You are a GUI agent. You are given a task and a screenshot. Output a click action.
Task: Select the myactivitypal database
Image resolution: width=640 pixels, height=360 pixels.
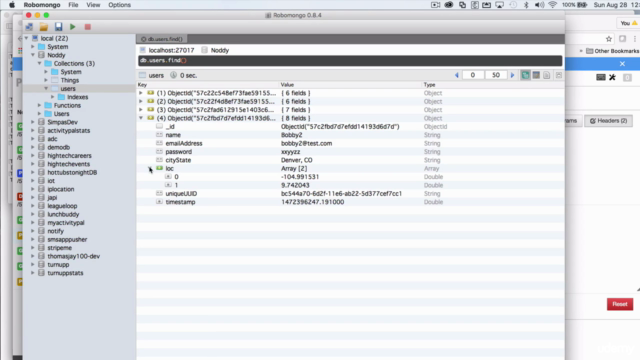[66, 222]
